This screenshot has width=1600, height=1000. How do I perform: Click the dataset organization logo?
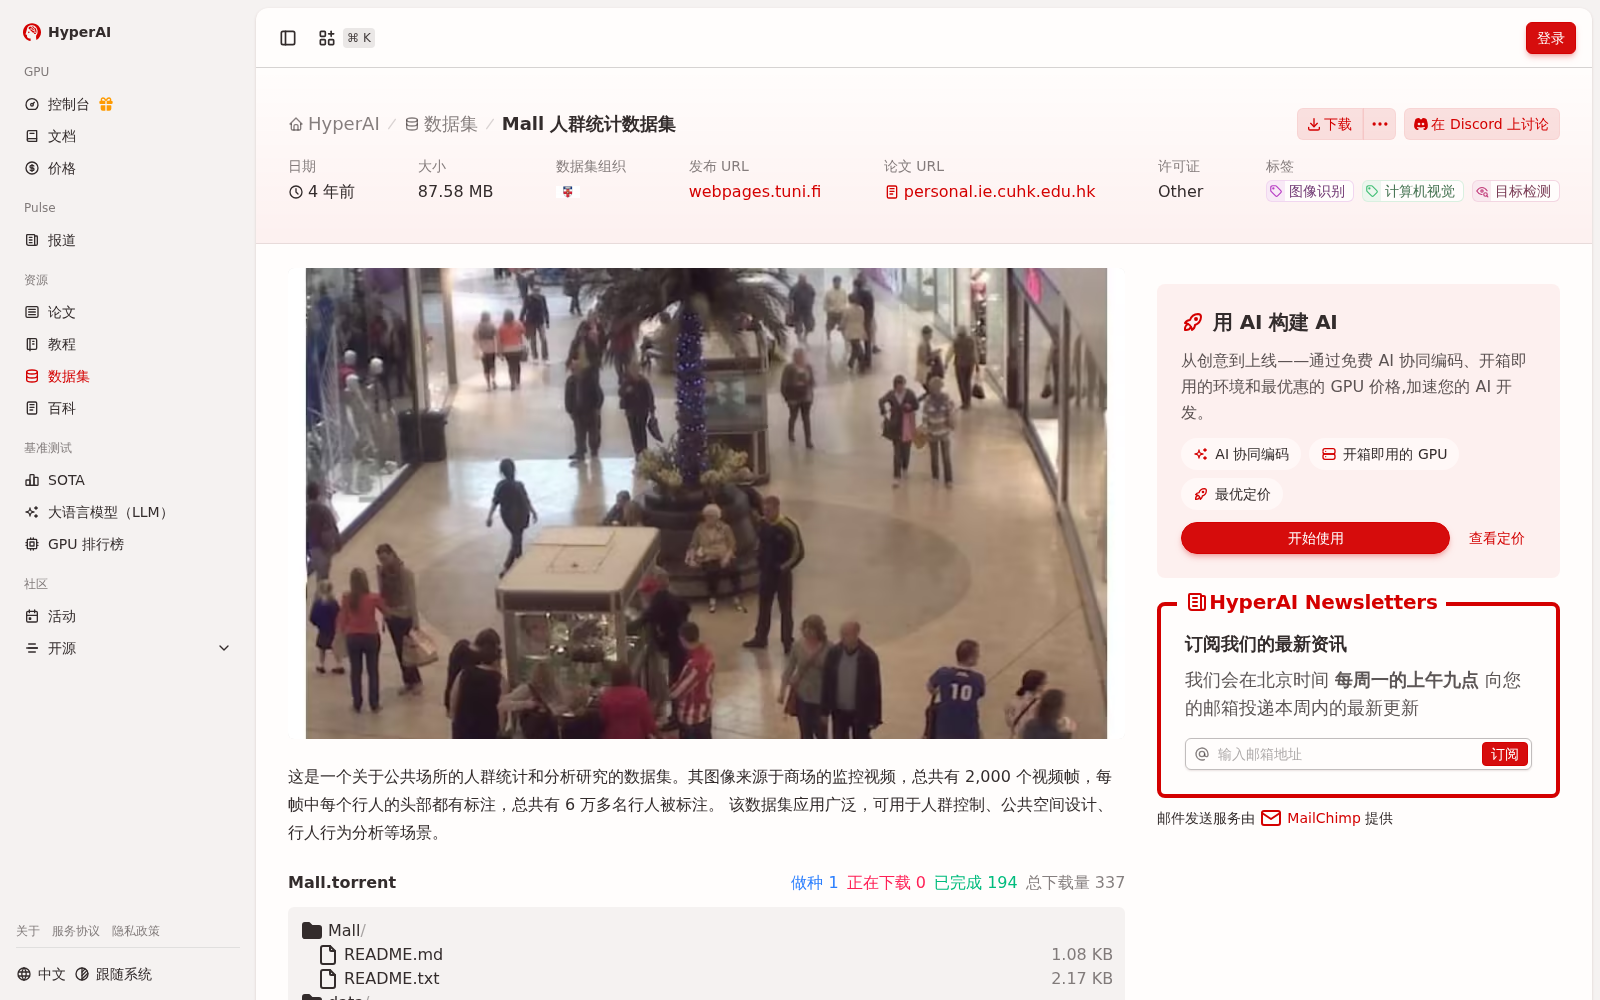[567, 191]
